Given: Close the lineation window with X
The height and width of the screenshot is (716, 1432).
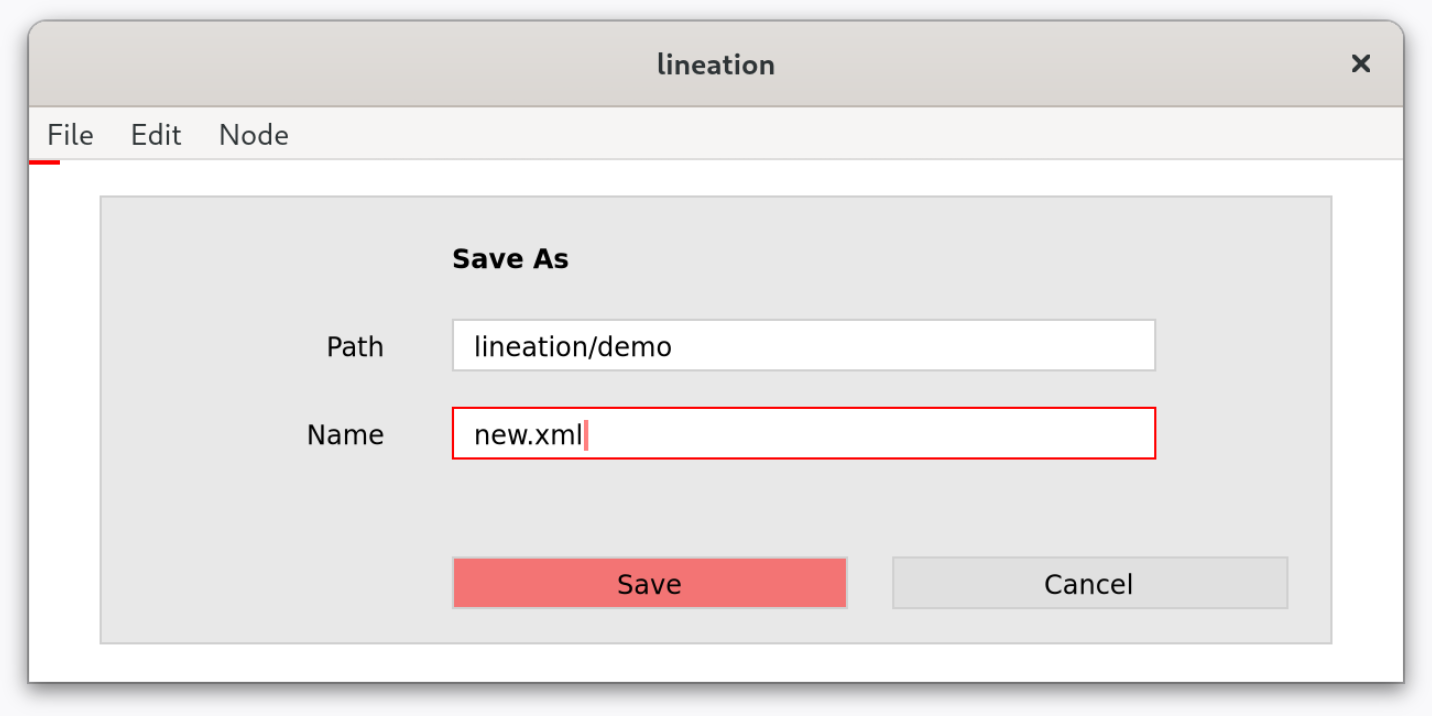Looking at the screenshot, I should [1361, 64].
